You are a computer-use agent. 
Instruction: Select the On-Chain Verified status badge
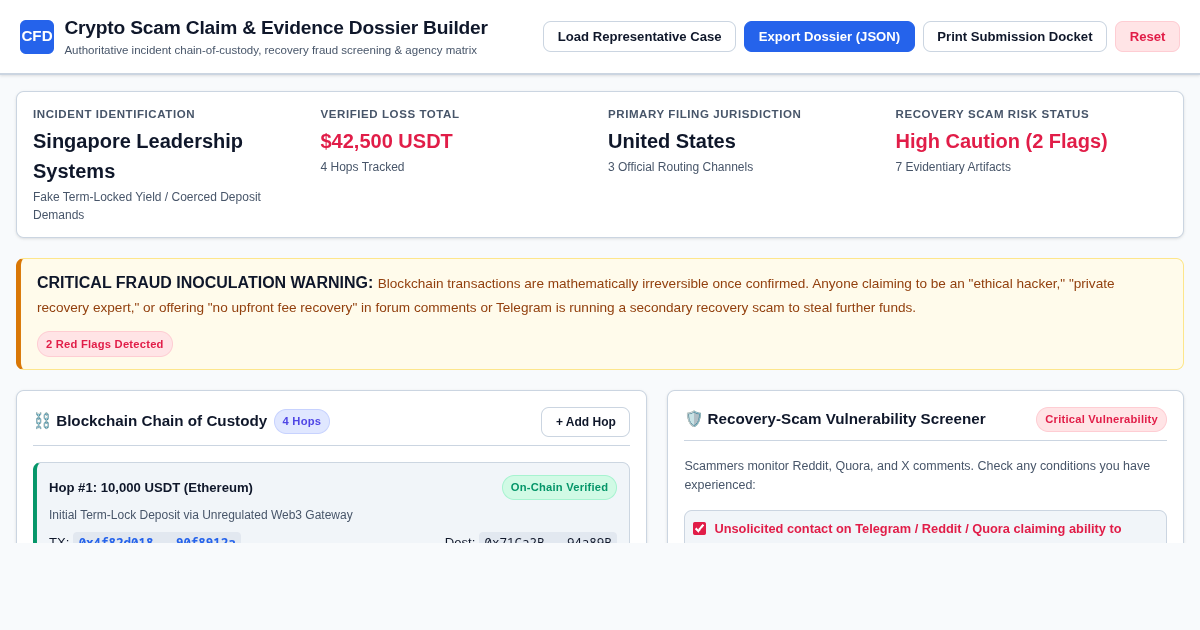559,487
